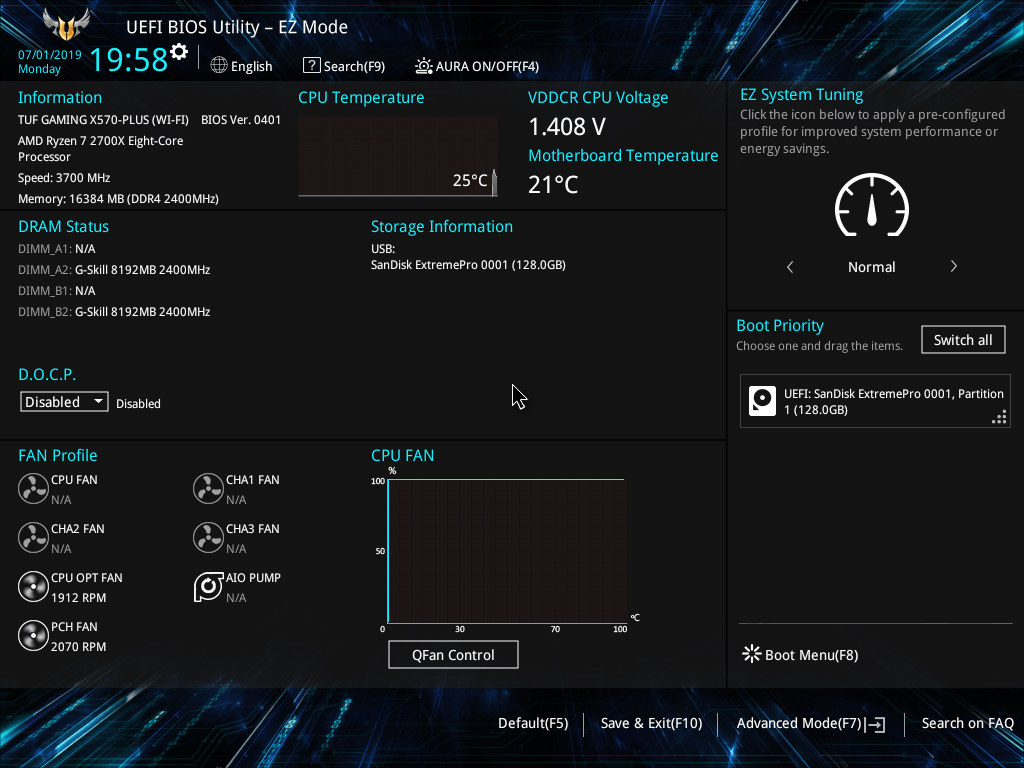Click the Normal tuning profile label

[872, 266]
